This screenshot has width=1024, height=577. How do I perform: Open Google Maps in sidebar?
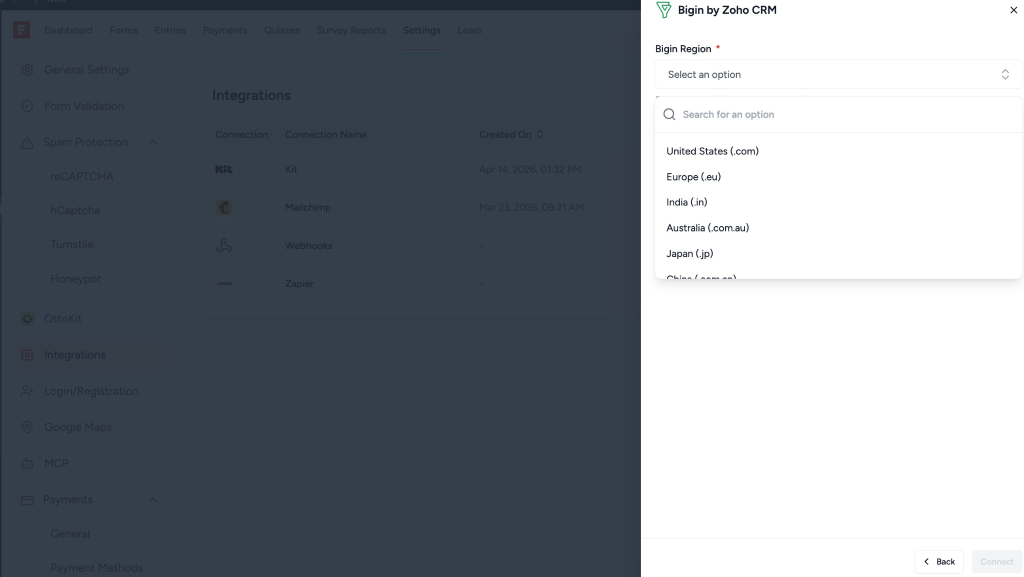click(78, 427)
